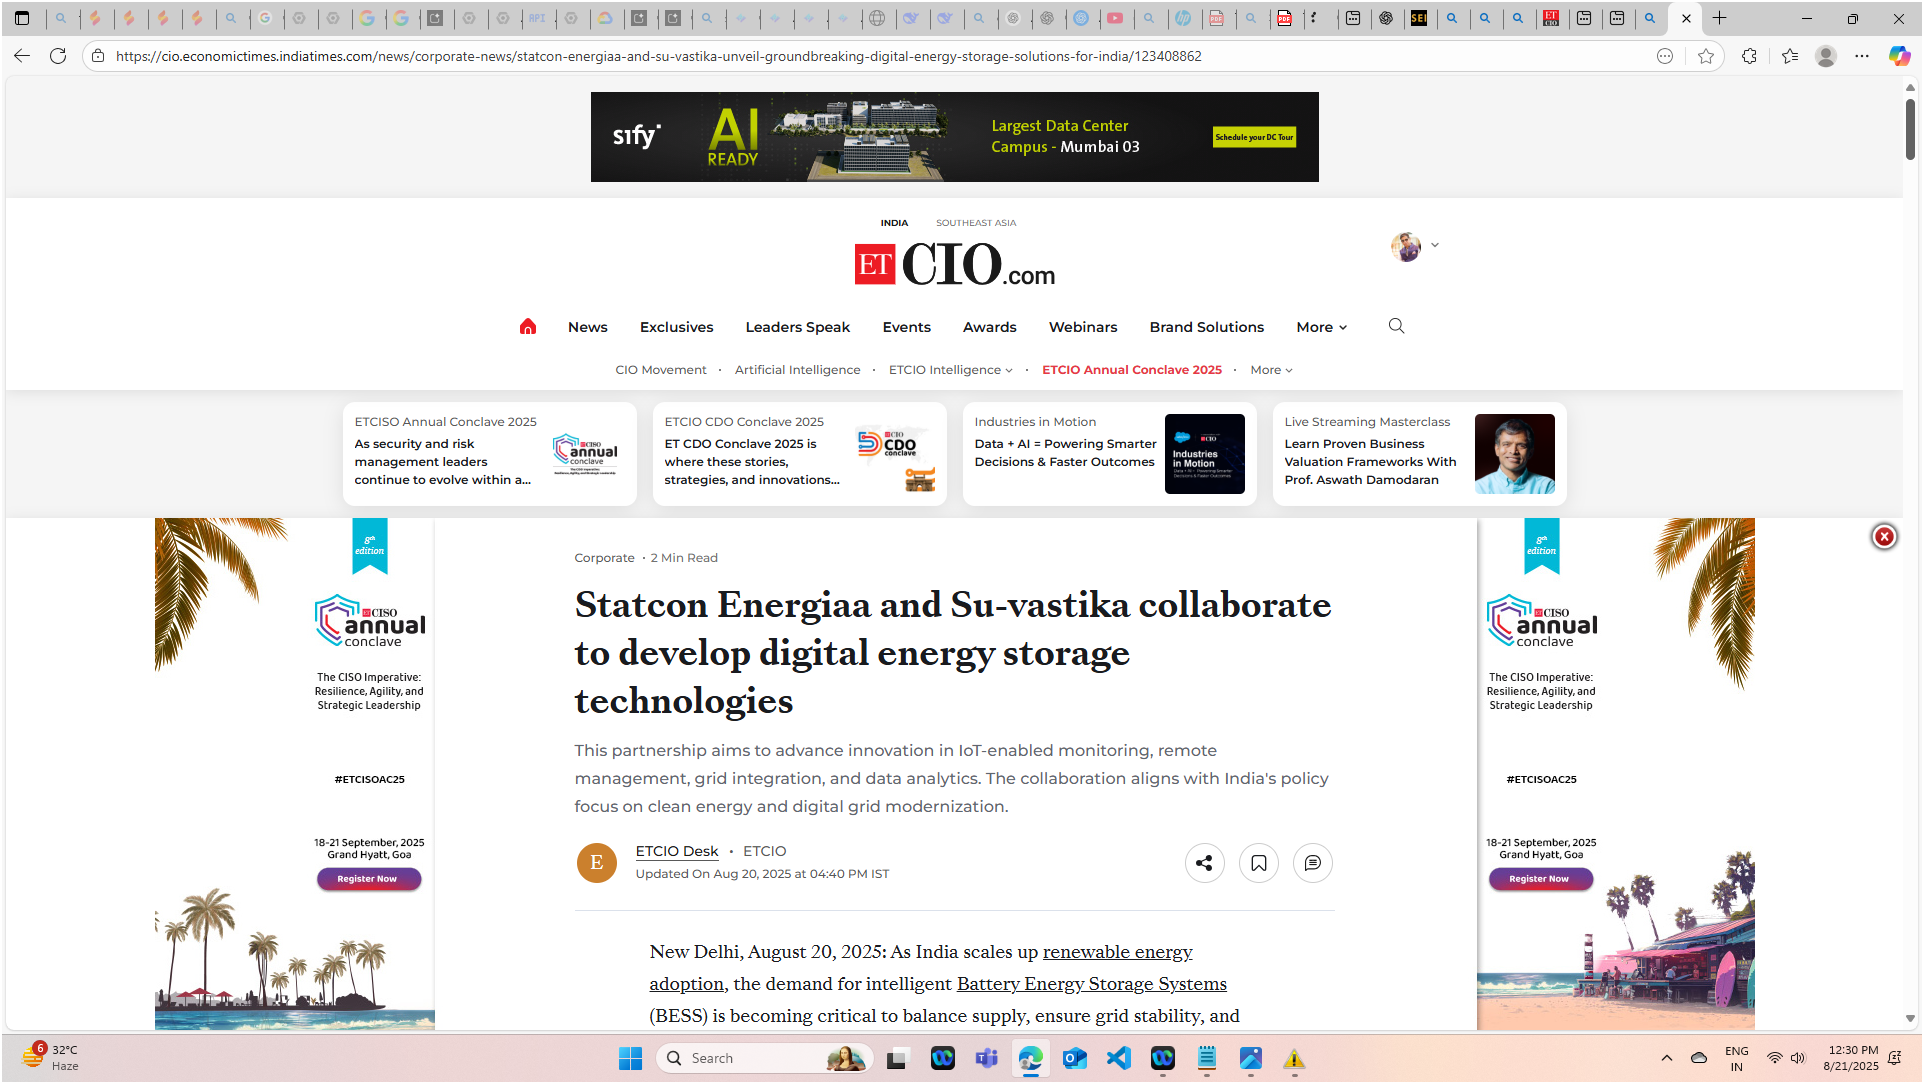Click Register Now in left banner
The image size is (1924, 1084).
[369, 879]
